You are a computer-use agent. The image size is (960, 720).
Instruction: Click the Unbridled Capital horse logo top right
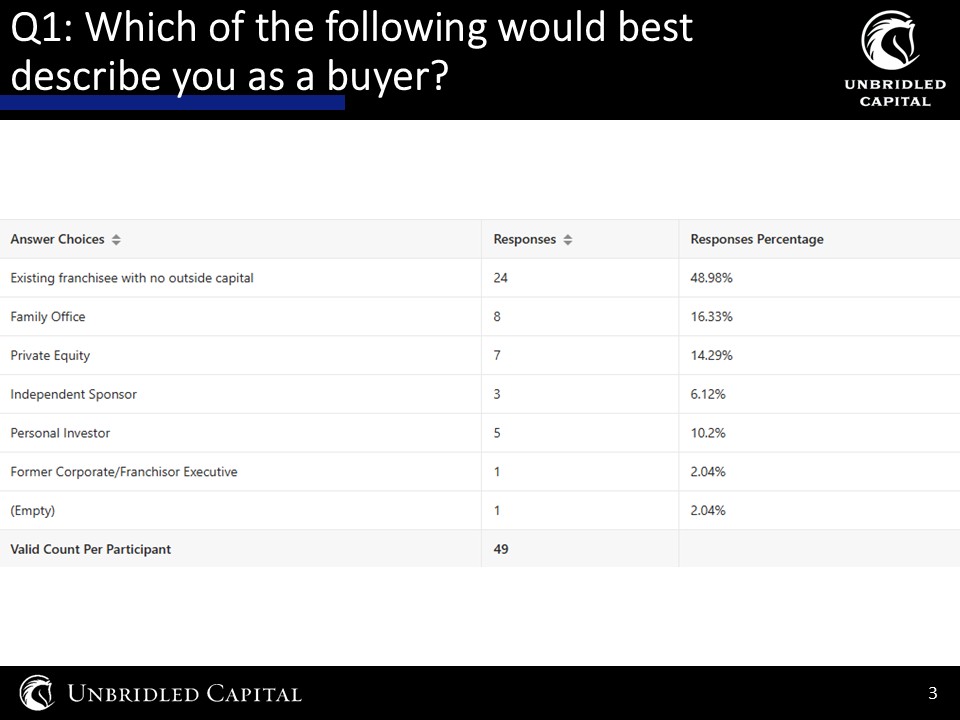pyautogui.click(x=891, y=40)
